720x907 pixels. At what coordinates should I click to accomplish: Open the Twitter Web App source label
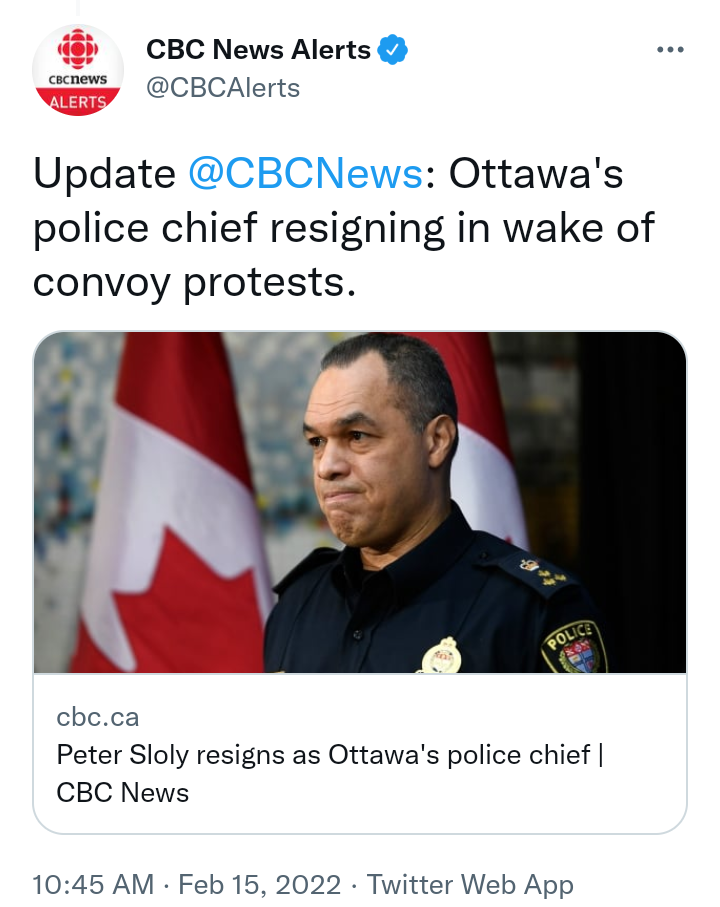point(470,884)
